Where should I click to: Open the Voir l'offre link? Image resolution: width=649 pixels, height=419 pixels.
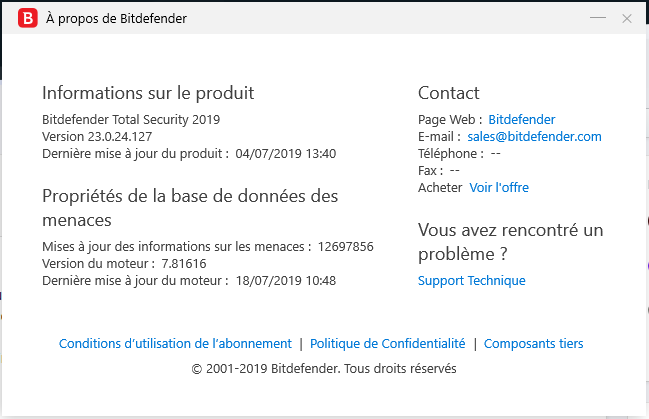pos(499,188)
